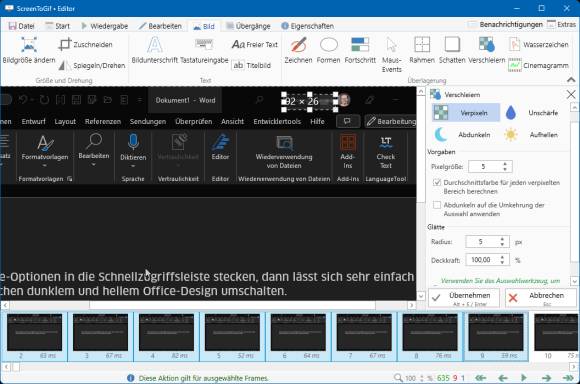Open Maus-Events overlay tool
The image size is (580, 384).
[391, 54]
